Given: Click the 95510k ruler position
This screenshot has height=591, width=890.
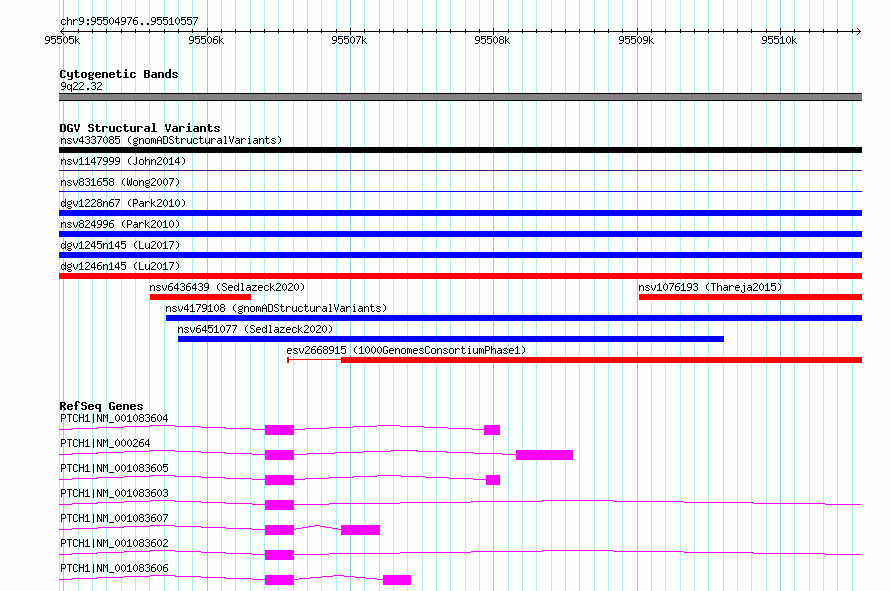Looking at the screenshot, I should click(x=779, y=40).
